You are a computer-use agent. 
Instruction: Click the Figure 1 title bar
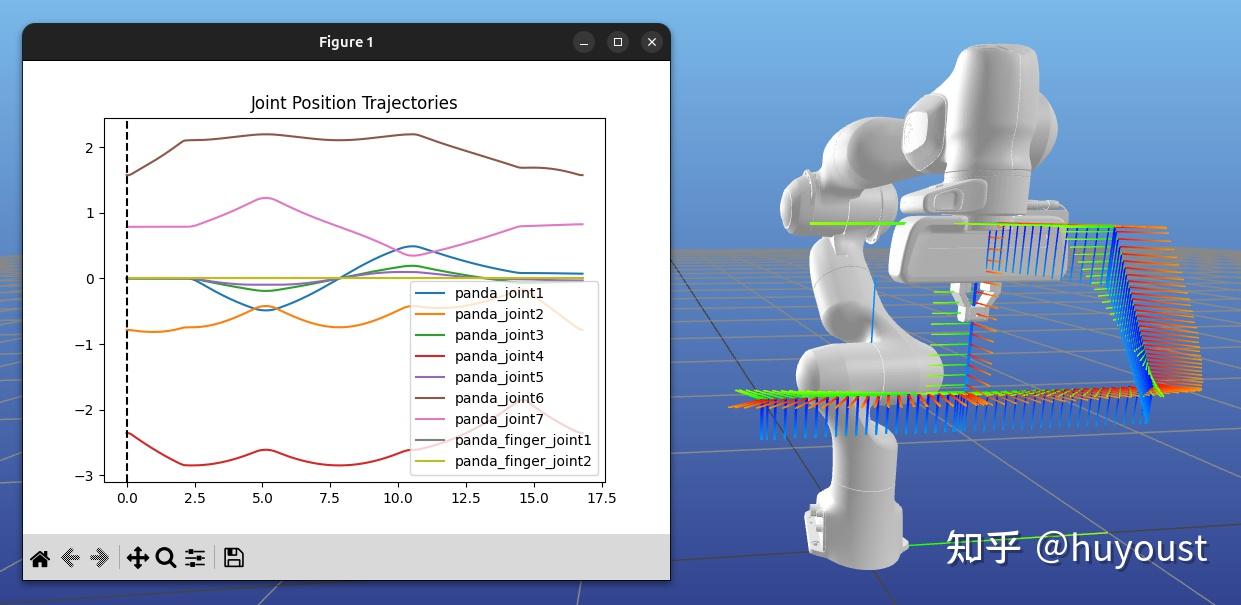pyautogui.click(x=345, y=42)
